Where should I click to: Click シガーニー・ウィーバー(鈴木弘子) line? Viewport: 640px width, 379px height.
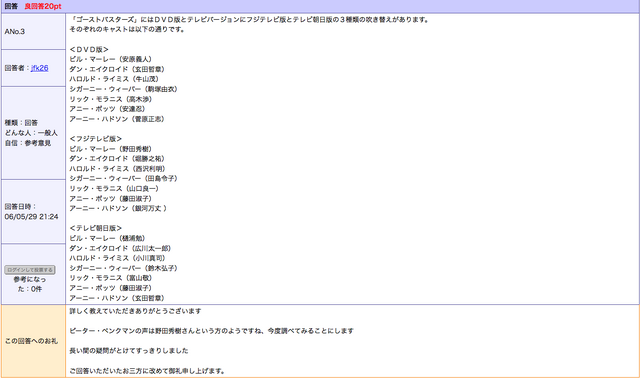123,268
